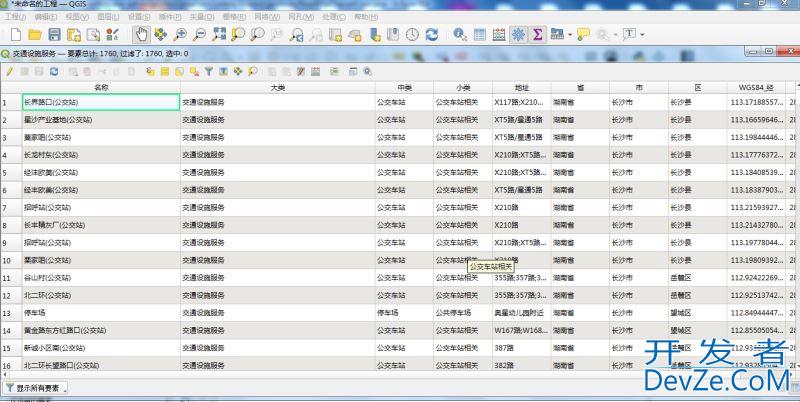Click the horizontal scrollbar left arrow
Image resolution: width=800 pixels, height=402 pixels.
[4, 375]
